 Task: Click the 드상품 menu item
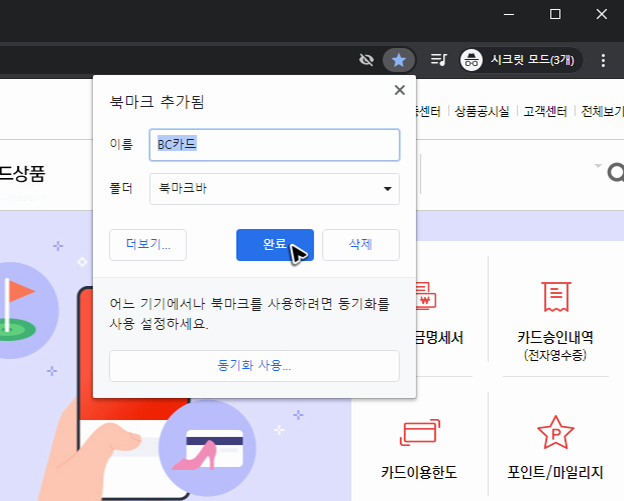22,174
